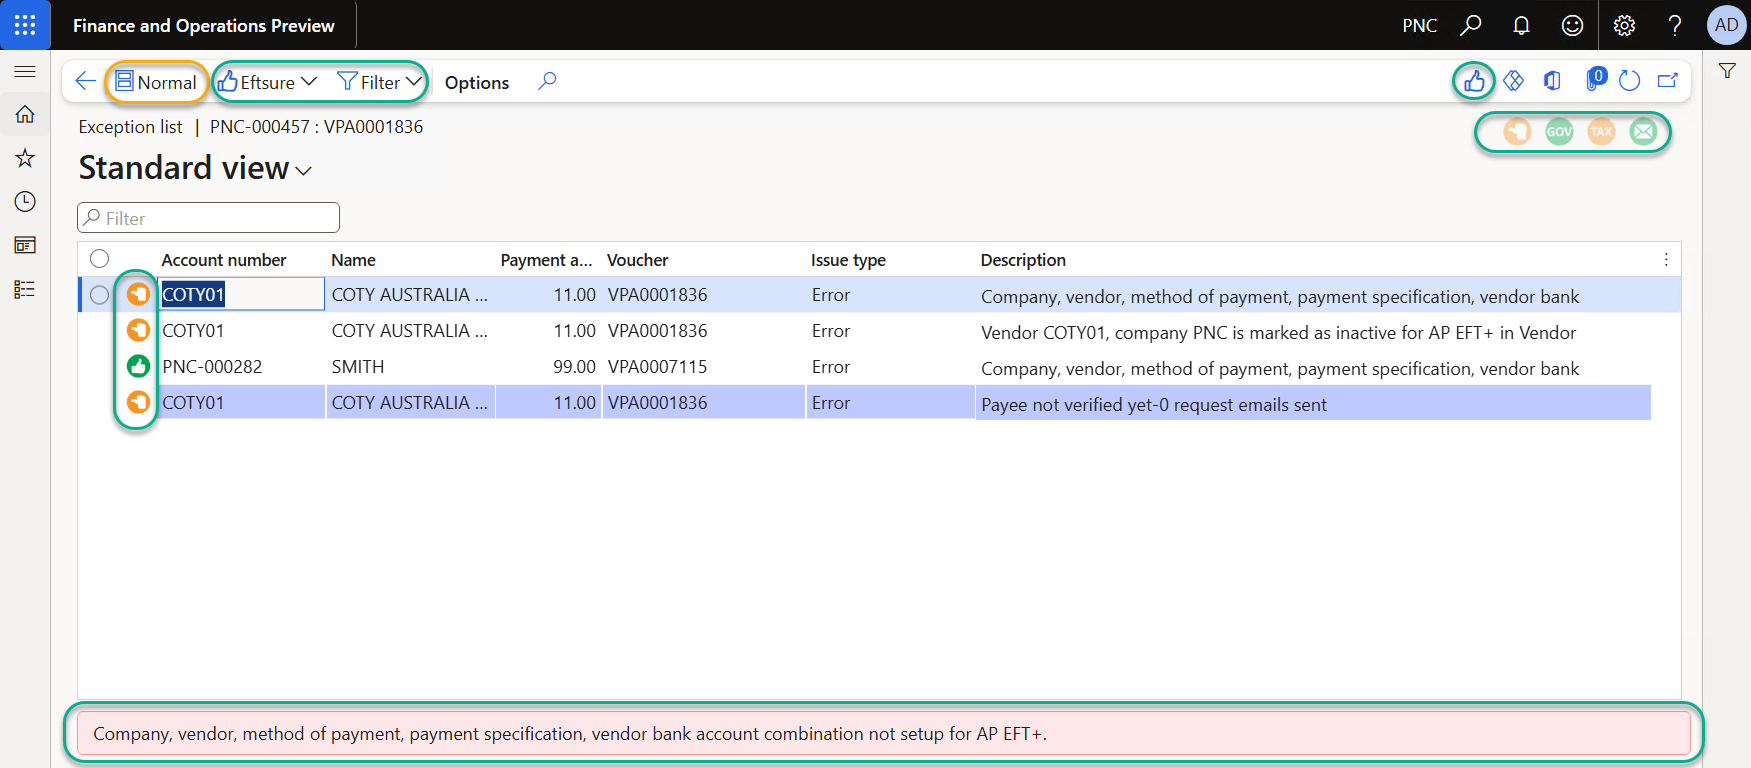Image resolution: width=1751 pixels, height=768 pixels.
Task: Expand the Filter dropdown in action bar
Action: [380, 82]
